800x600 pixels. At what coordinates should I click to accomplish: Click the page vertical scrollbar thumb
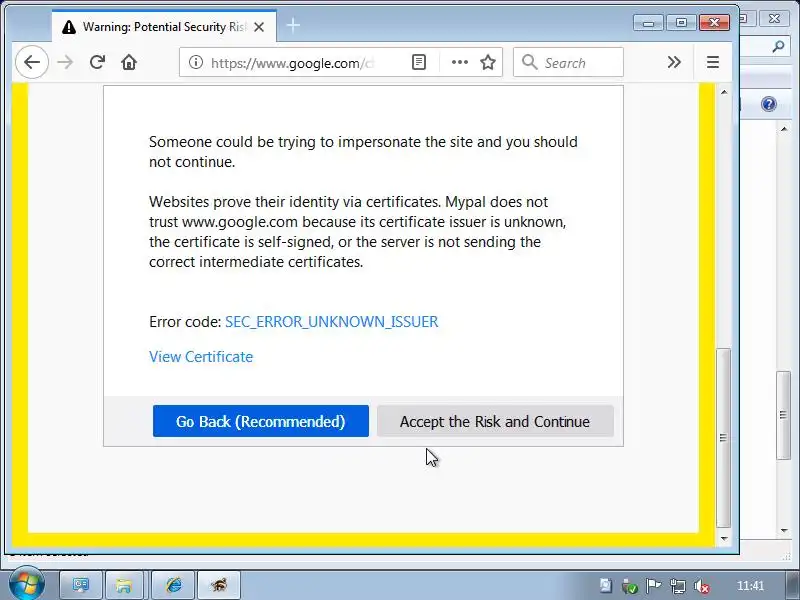(x=723, y=438)
